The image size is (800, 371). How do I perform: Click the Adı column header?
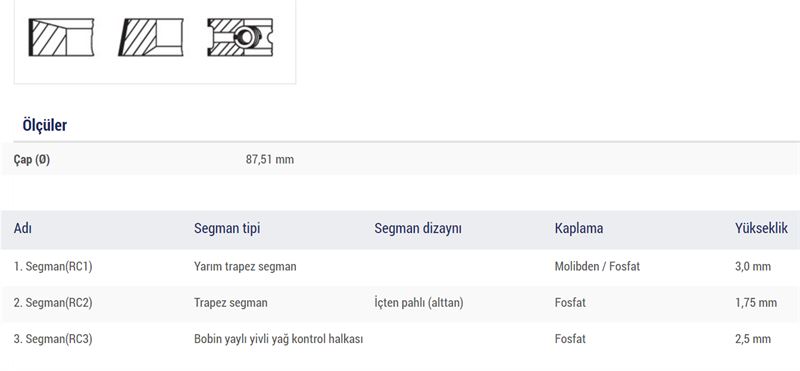(x=22, y=228)
